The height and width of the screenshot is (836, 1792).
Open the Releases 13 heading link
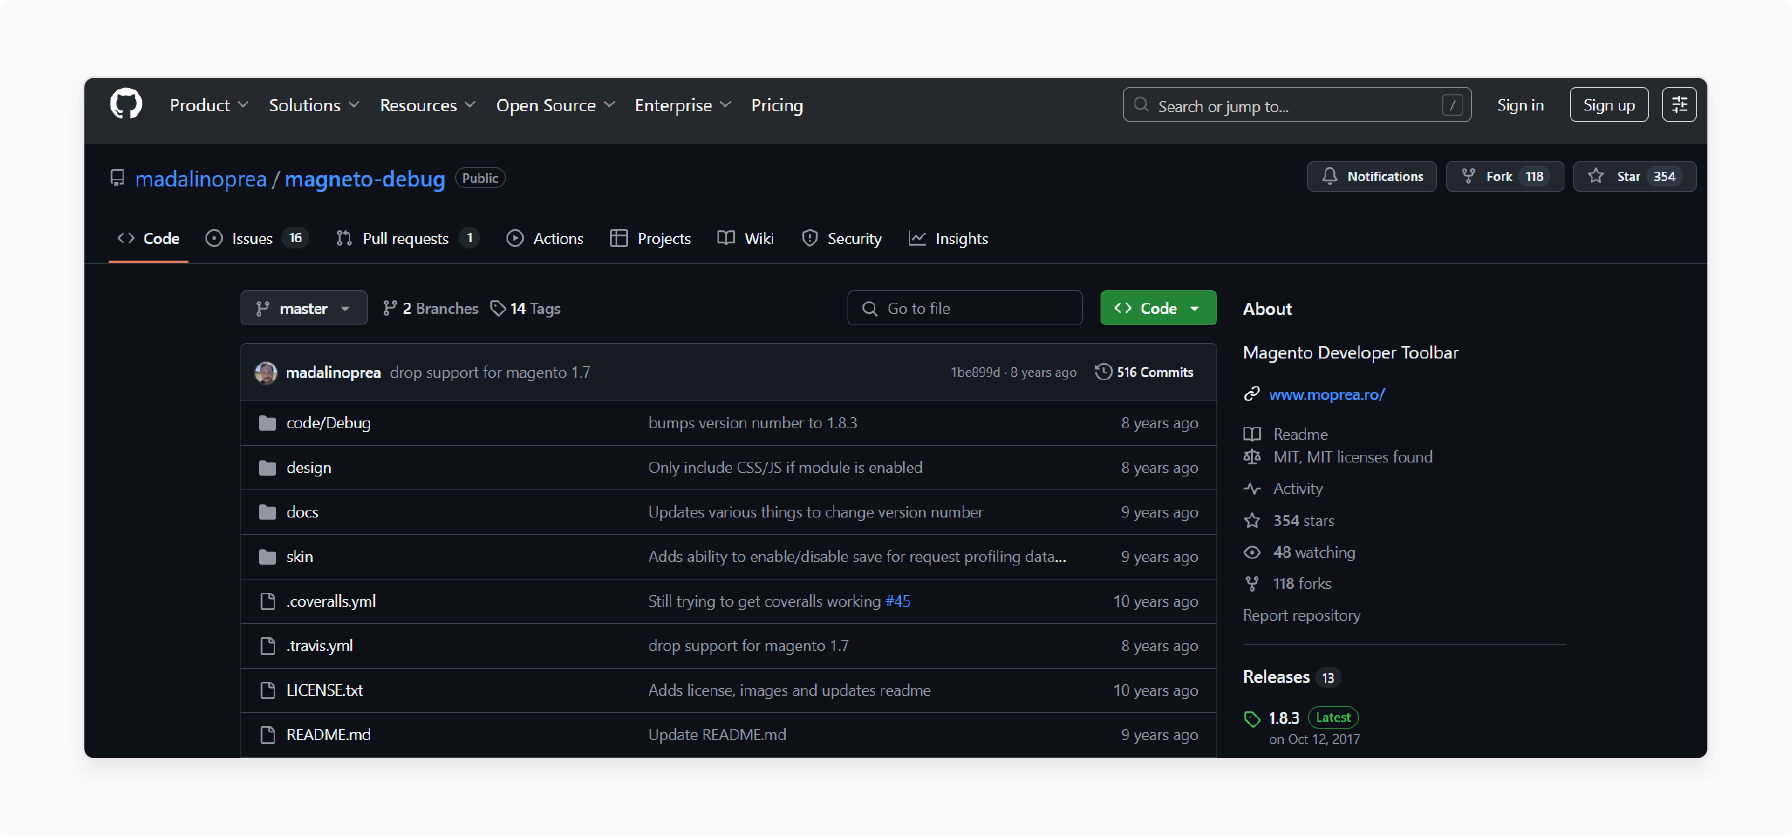1291,677
